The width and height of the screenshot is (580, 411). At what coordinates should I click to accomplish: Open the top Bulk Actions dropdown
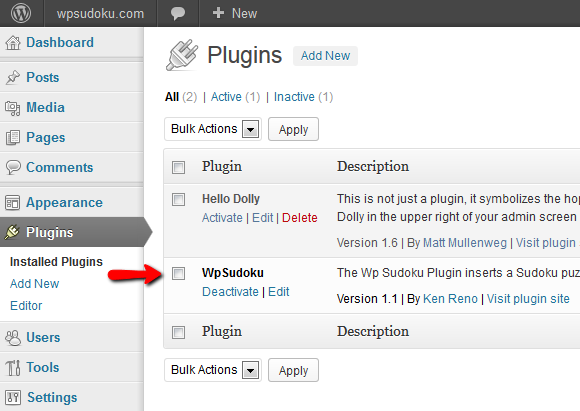coord(213,129)
